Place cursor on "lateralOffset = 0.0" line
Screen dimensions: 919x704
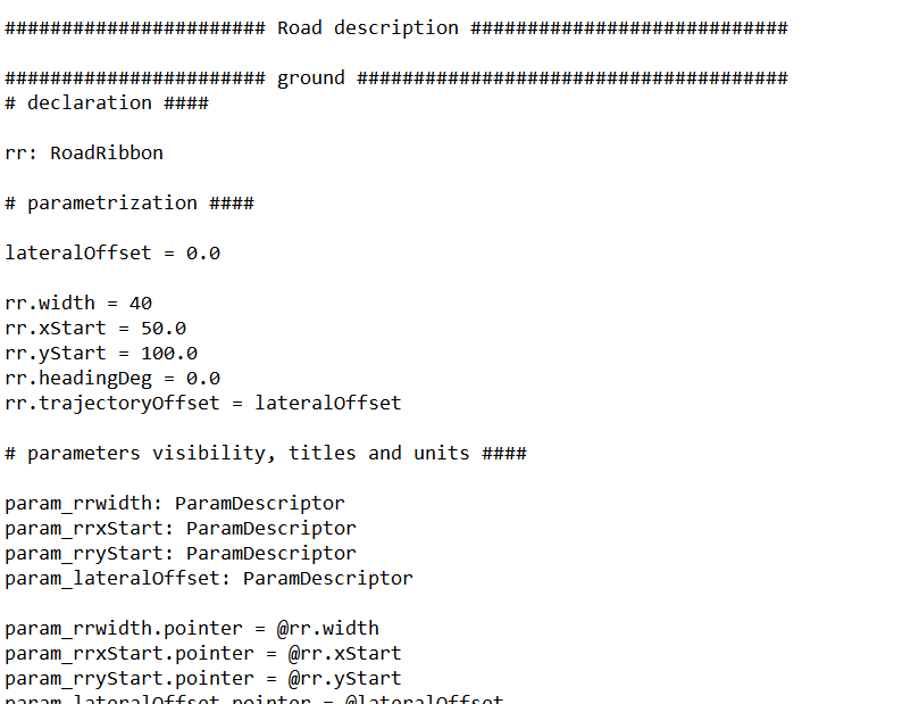point(112,253)
